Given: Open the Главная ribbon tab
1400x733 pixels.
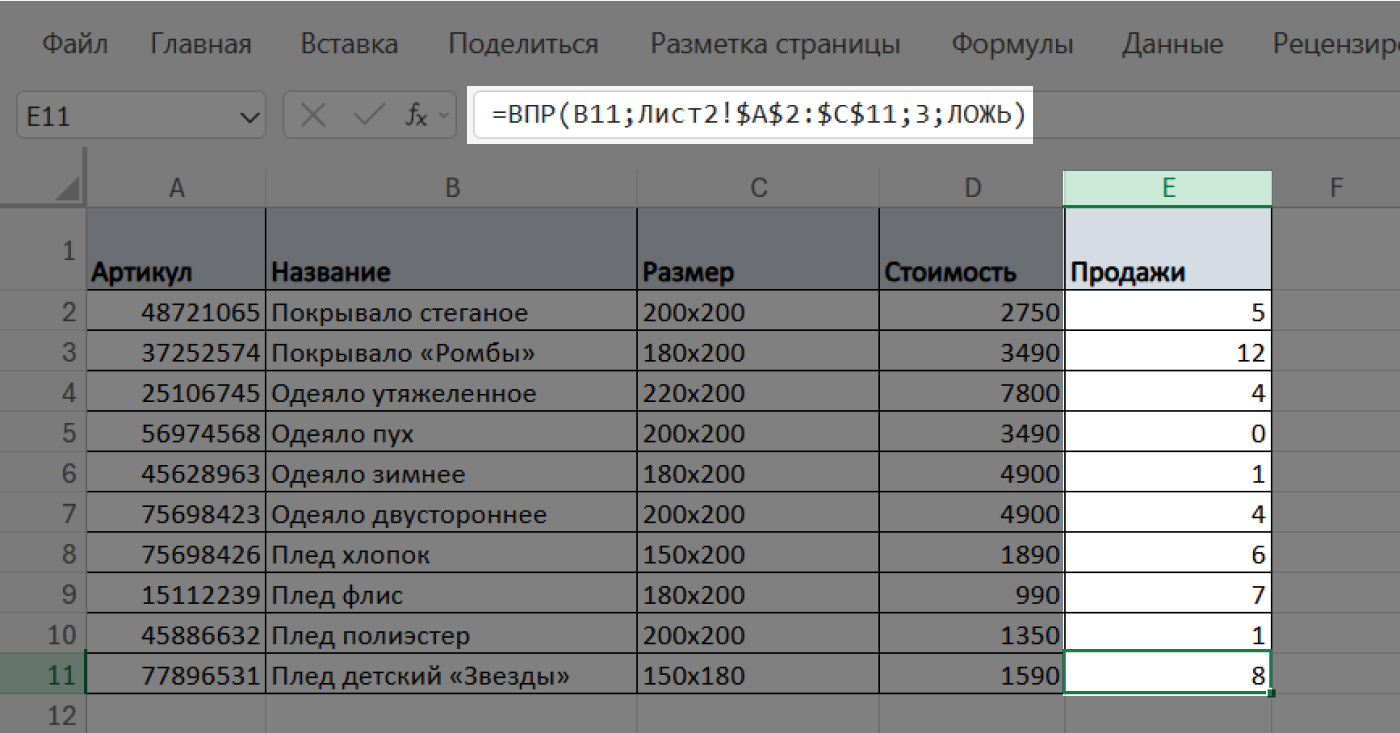Looking at the screenshot, I should coord(200,43).
